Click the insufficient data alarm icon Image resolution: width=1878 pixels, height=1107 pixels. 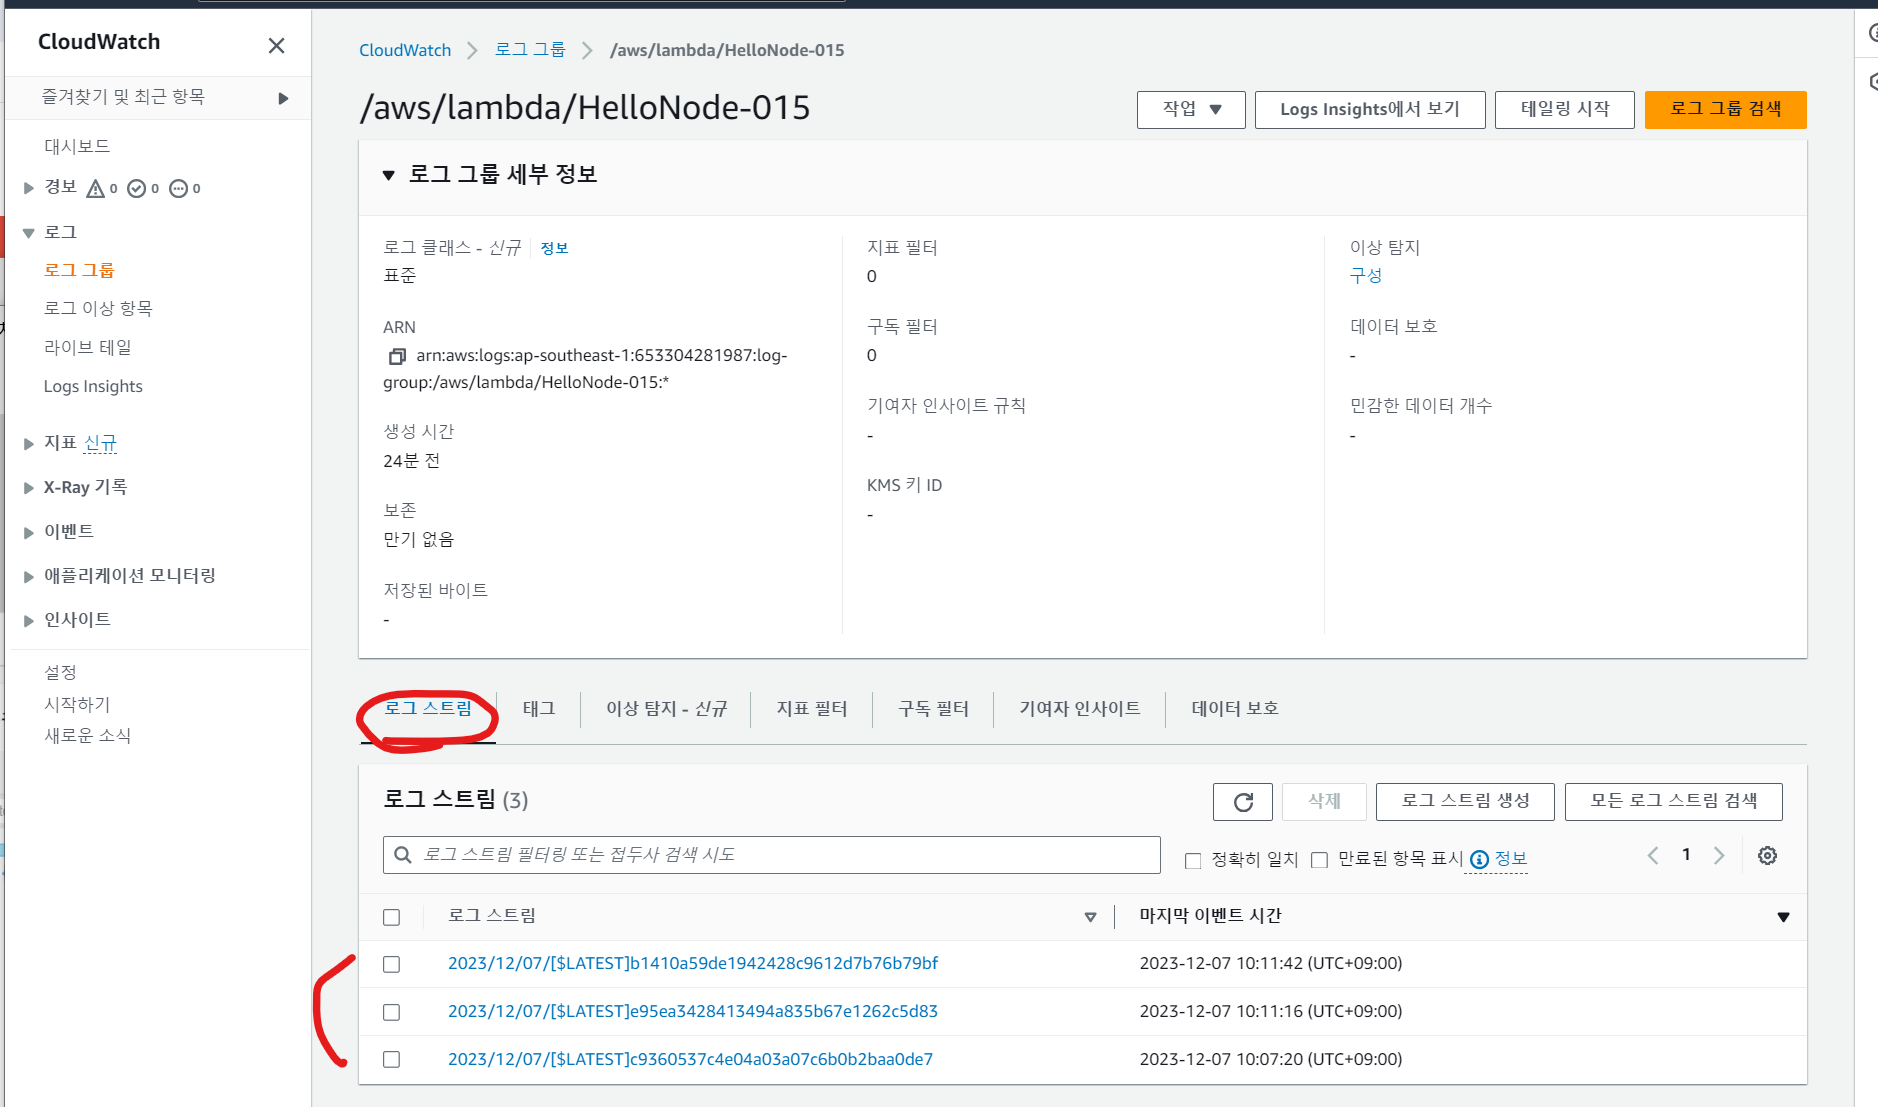[178, 188]
